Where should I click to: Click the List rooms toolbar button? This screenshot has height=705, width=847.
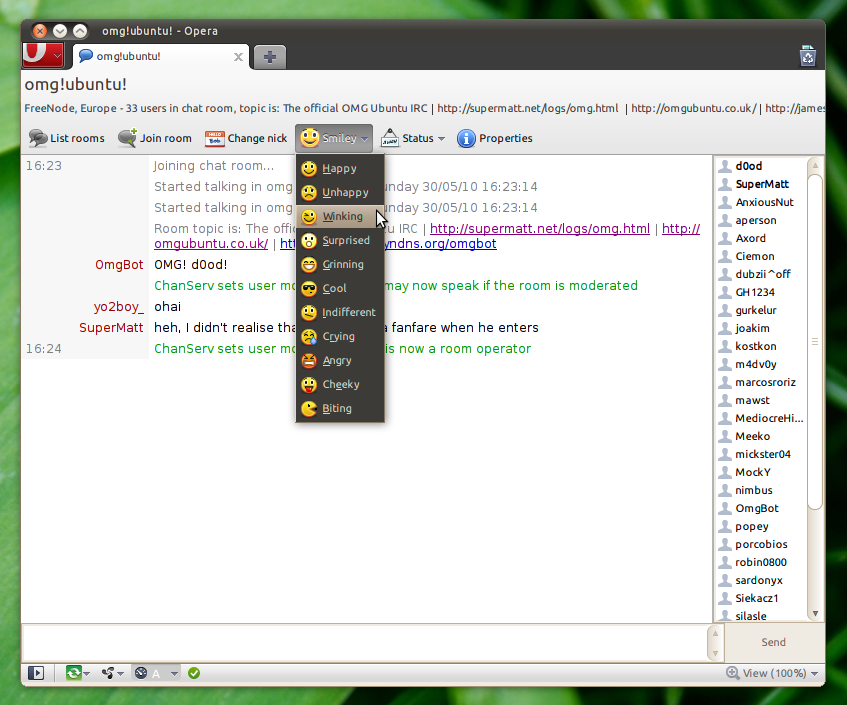click(66, 138)
